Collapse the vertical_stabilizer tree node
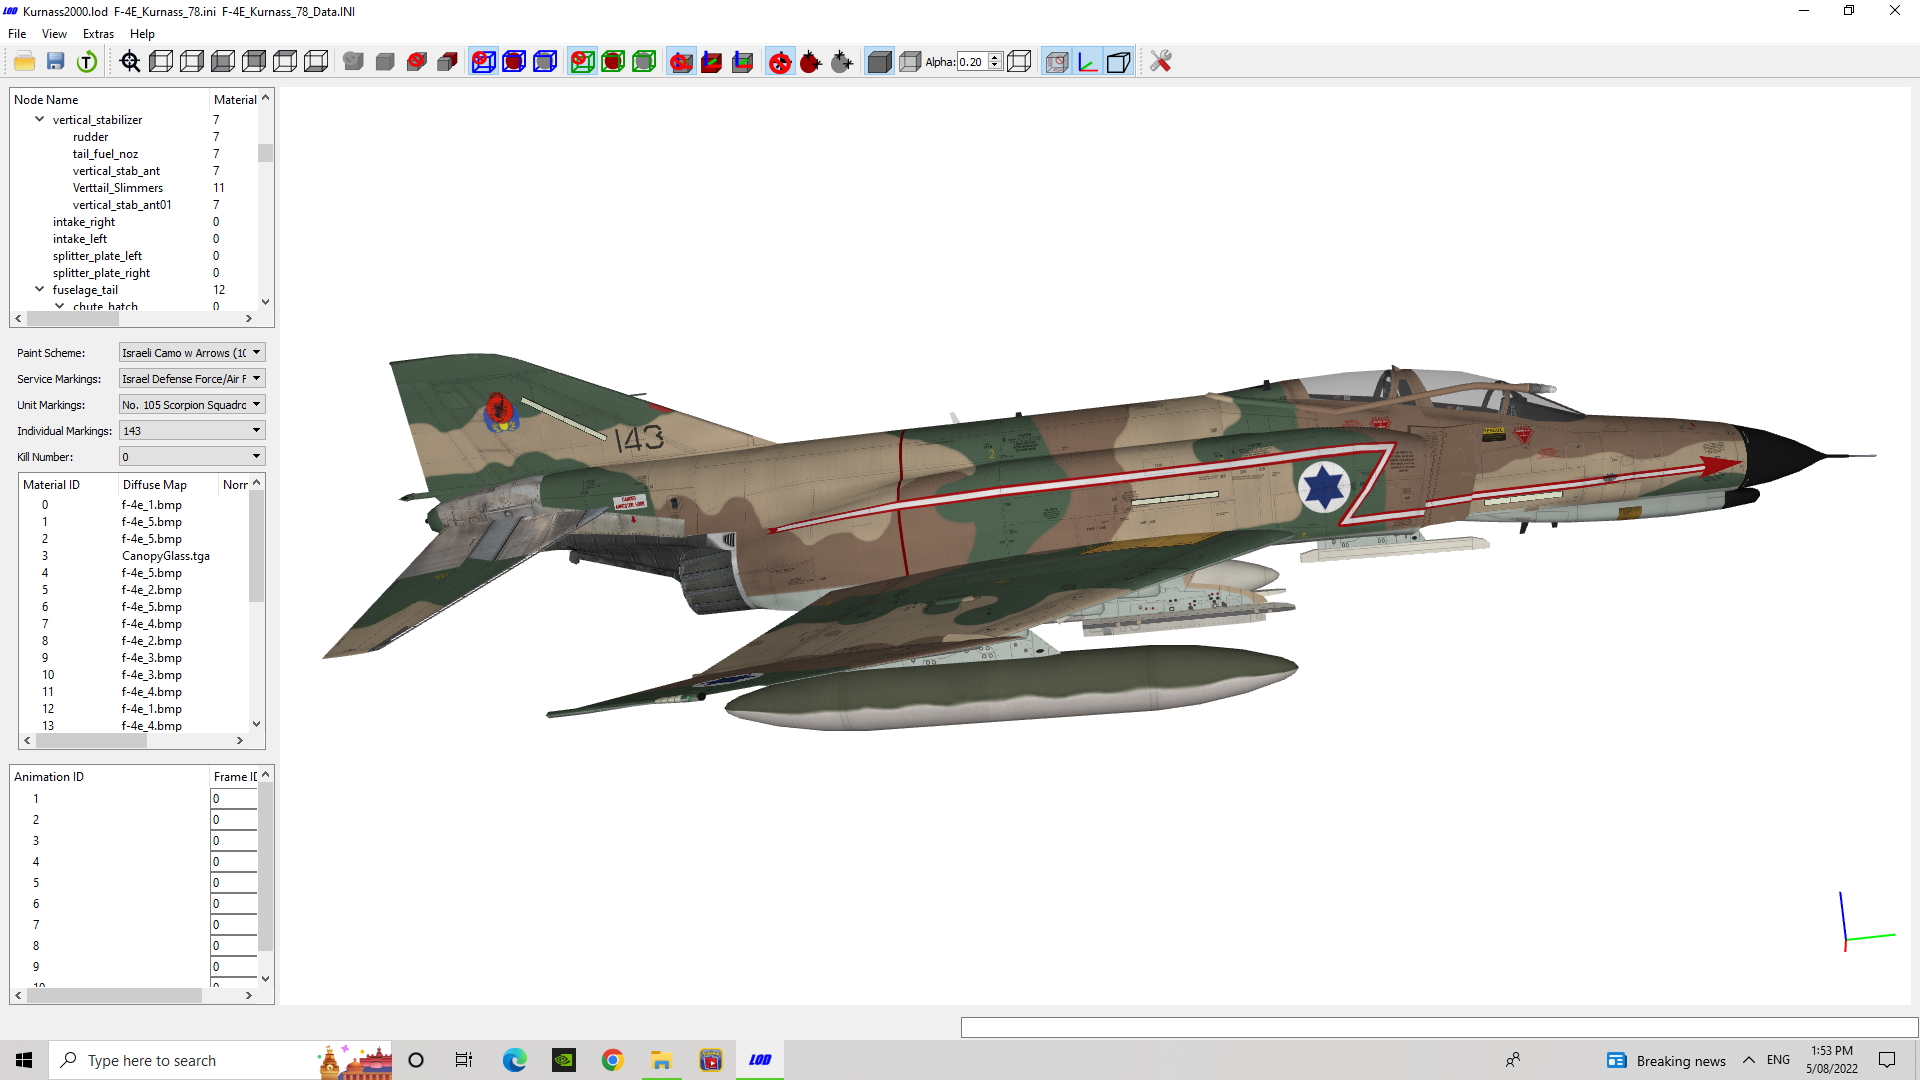Screen dimensions: 1920x1080 [x=40, y=119]
